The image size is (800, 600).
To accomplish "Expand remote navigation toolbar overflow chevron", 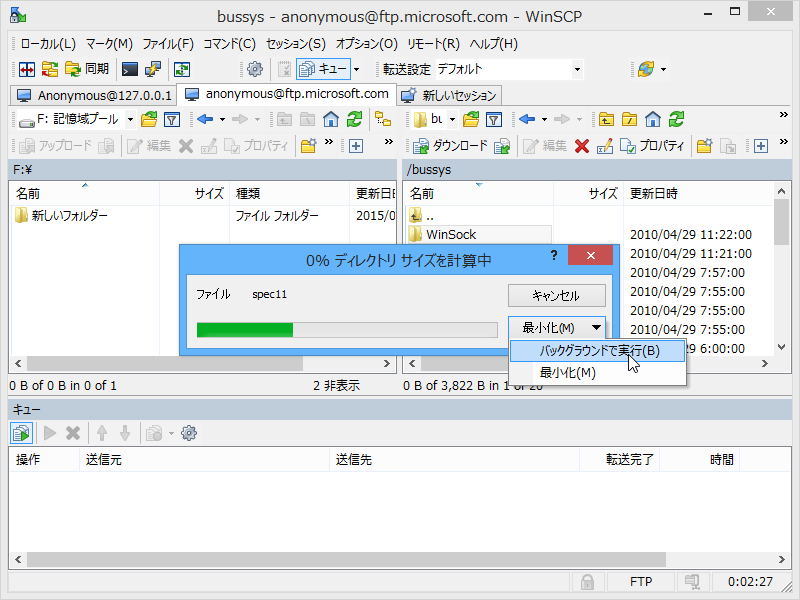I will (x=784, y=115).
